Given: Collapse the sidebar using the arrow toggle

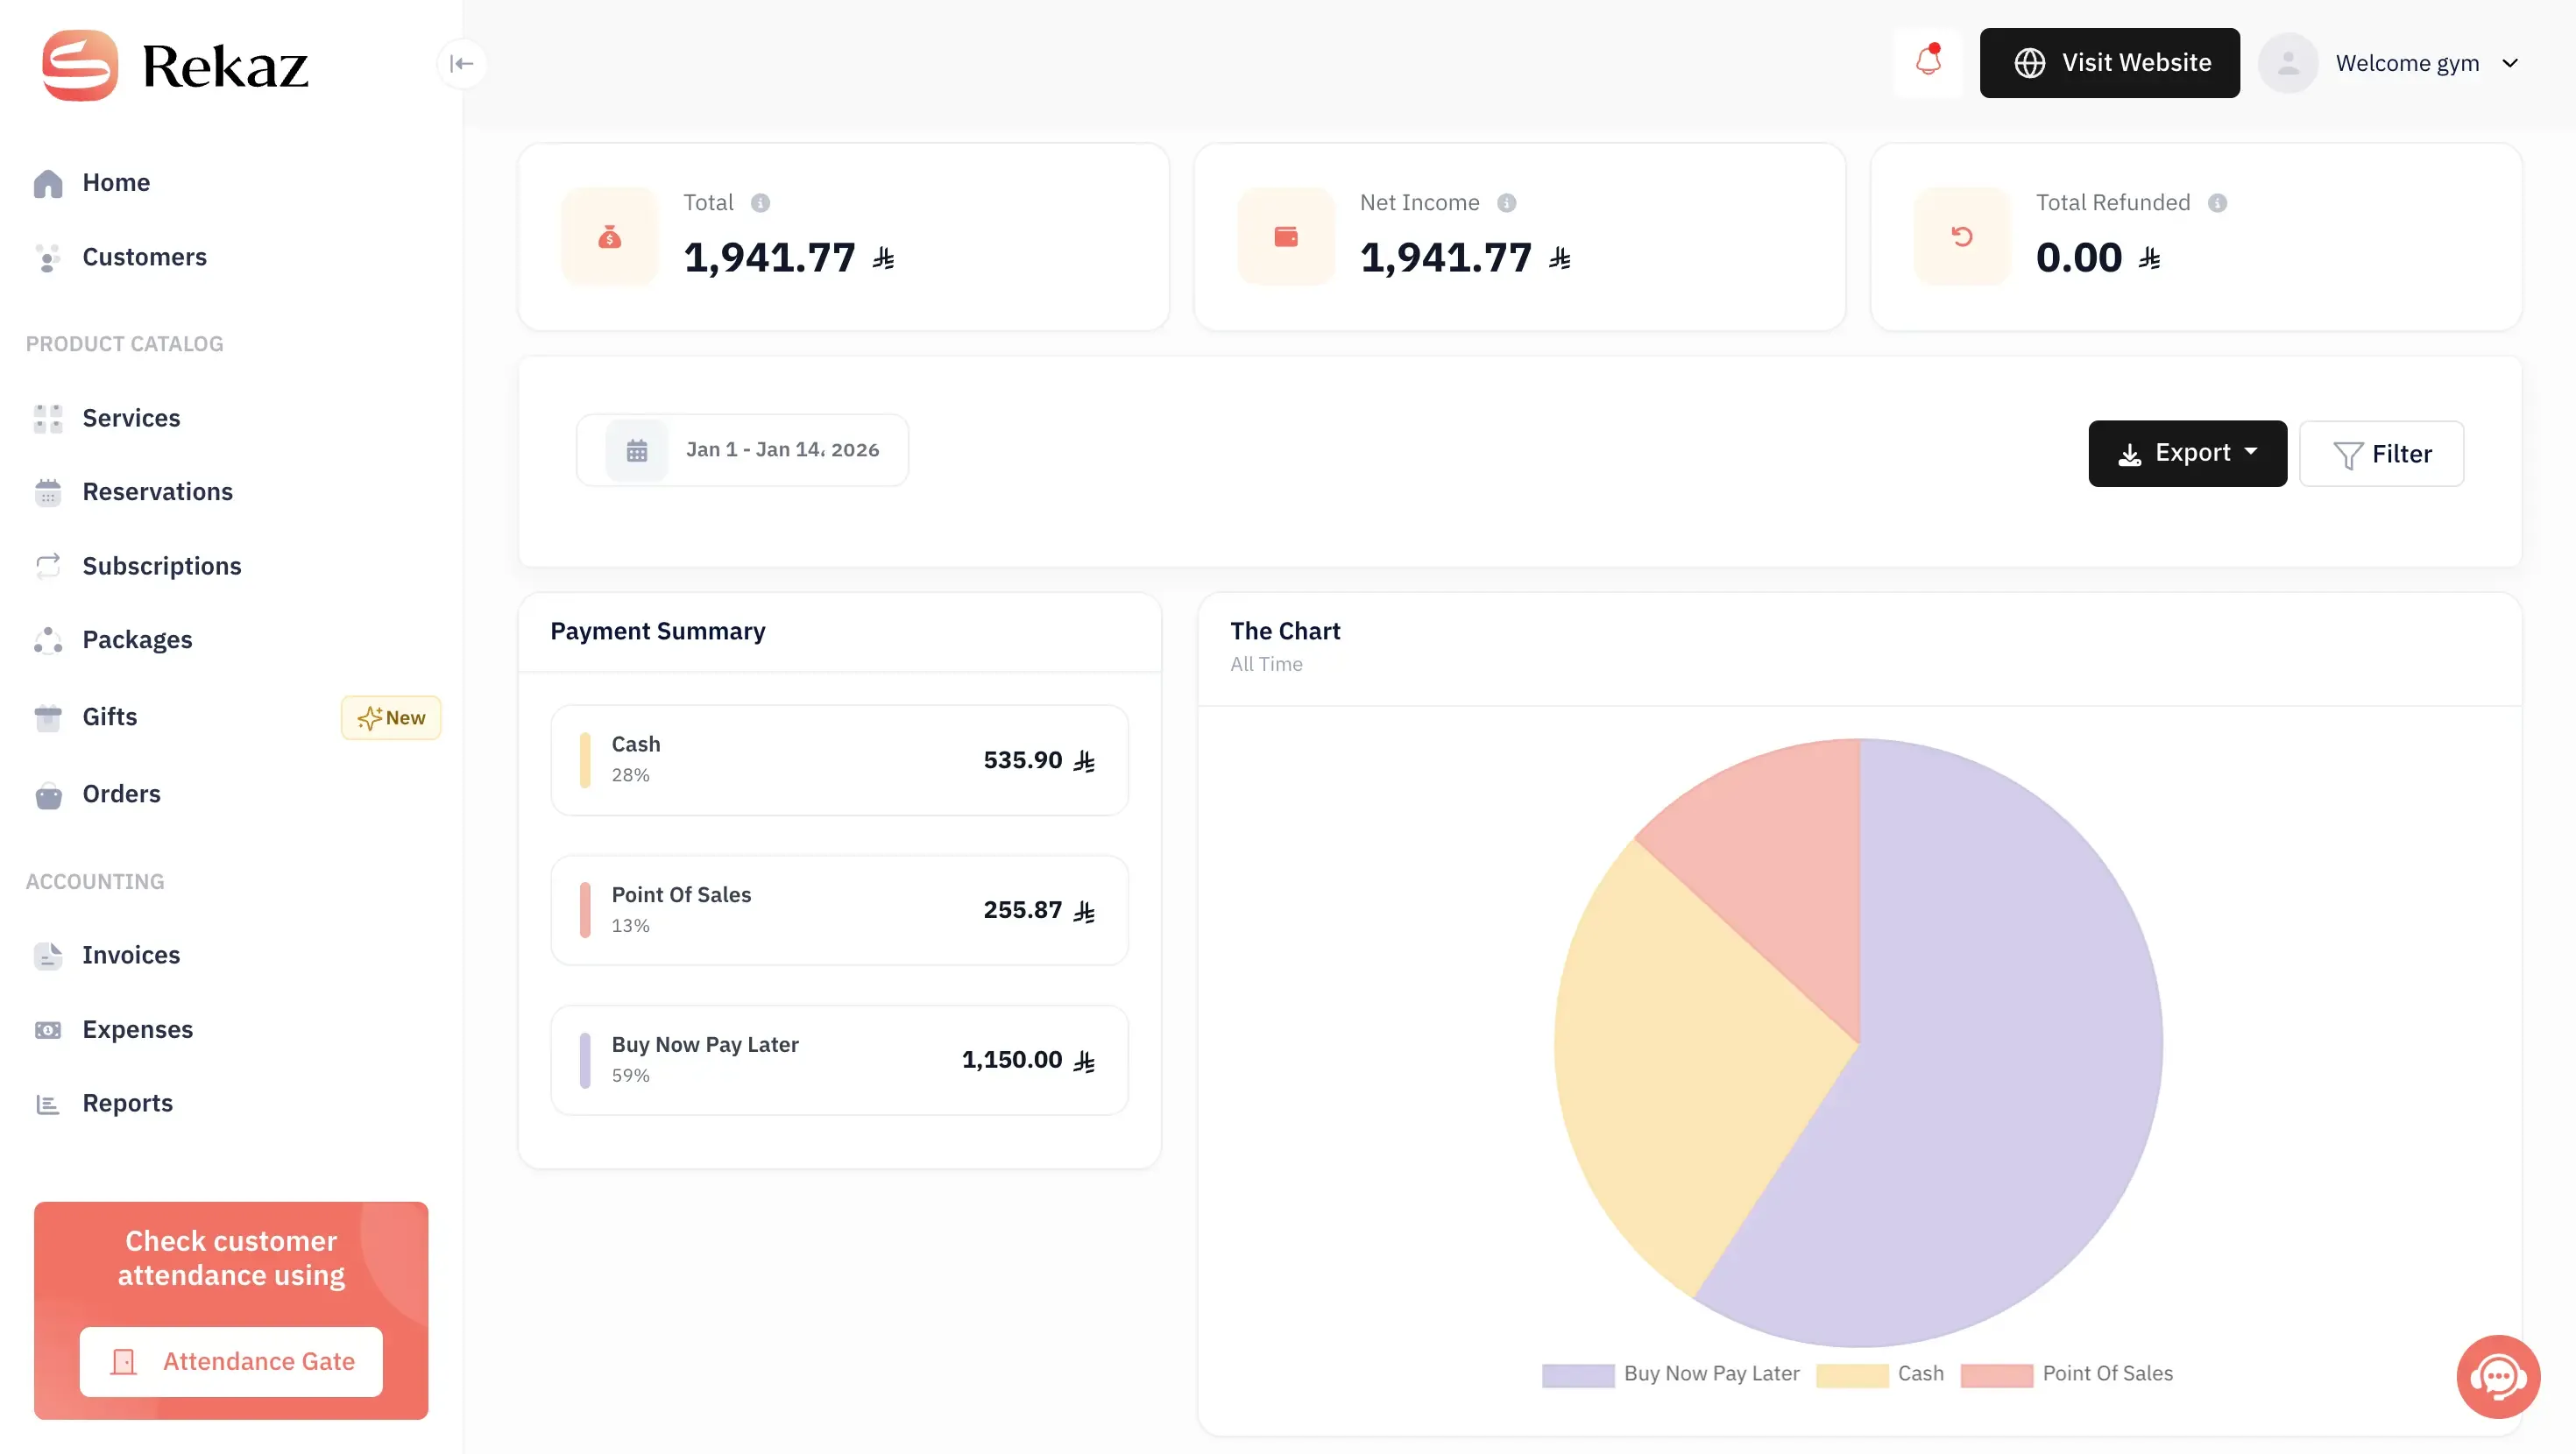Looking at the screenshot, I should coord(462,63).
